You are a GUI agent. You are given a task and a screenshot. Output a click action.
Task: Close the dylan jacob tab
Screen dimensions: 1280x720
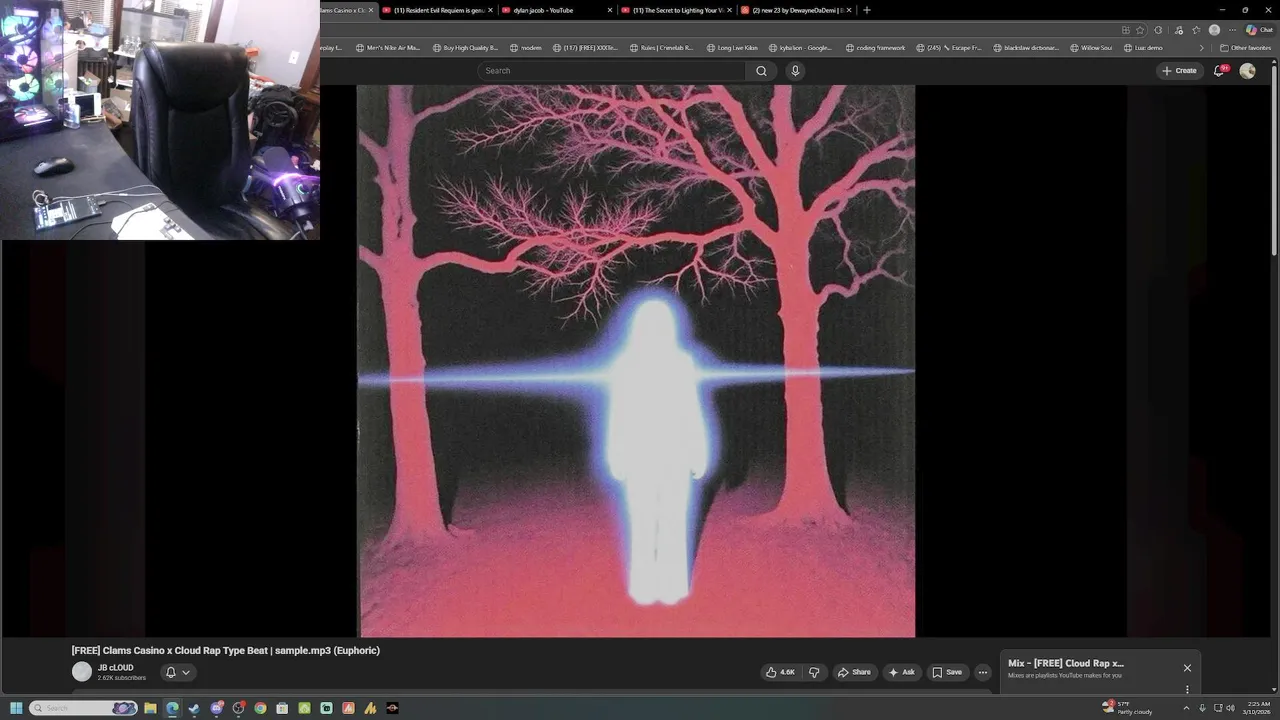coord(610,10)
